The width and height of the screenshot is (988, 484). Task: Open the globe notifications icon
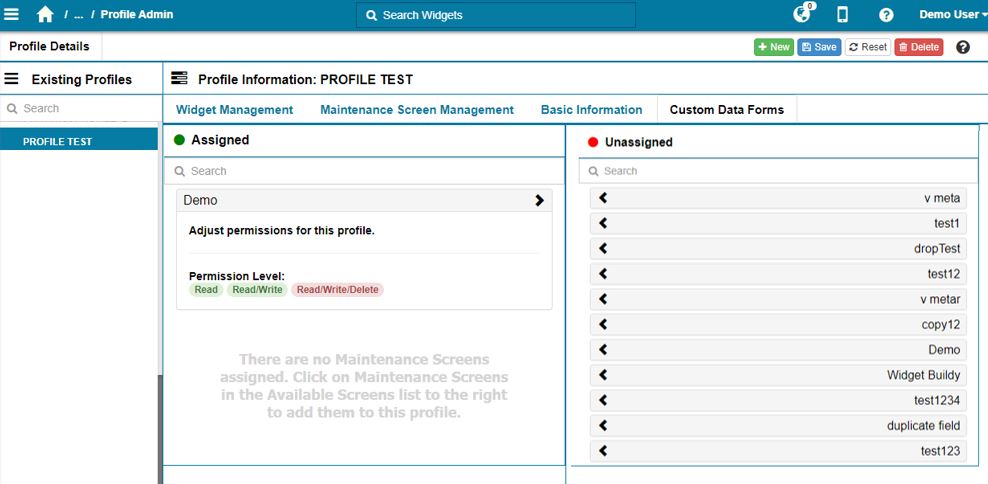click(x=801, y=15)
